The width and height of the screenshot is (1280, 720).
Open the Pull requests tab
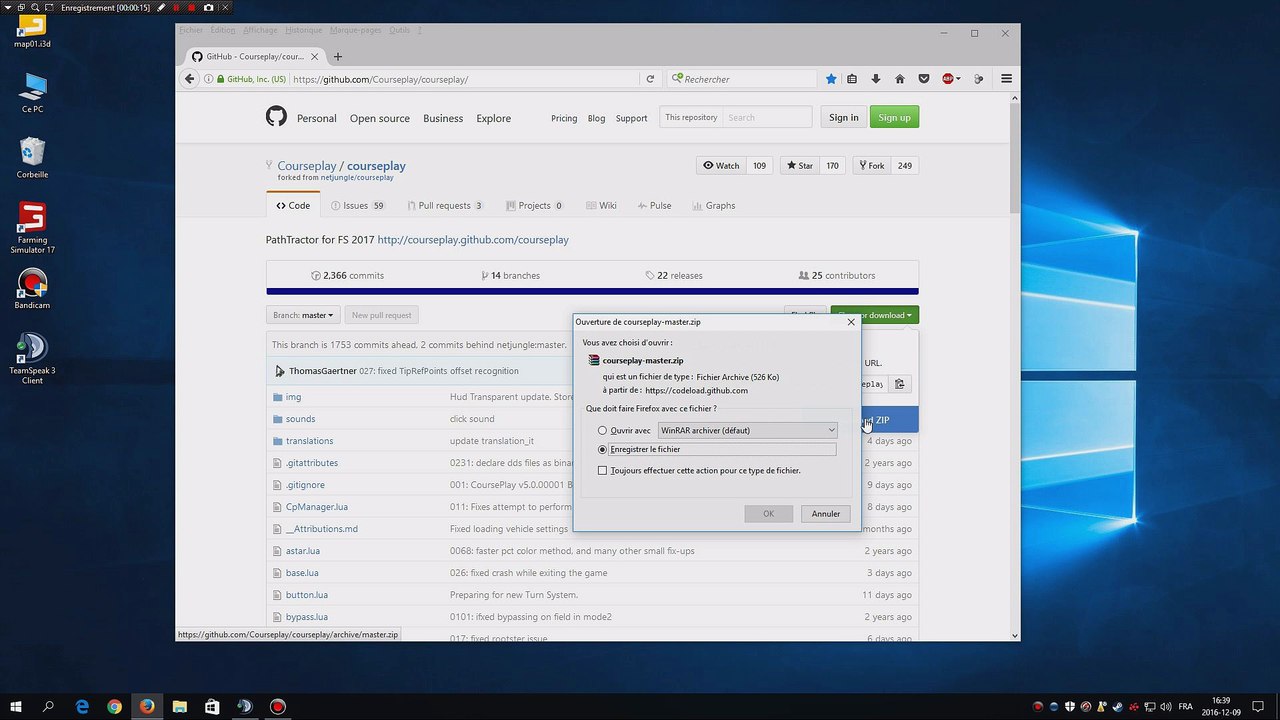444,205
